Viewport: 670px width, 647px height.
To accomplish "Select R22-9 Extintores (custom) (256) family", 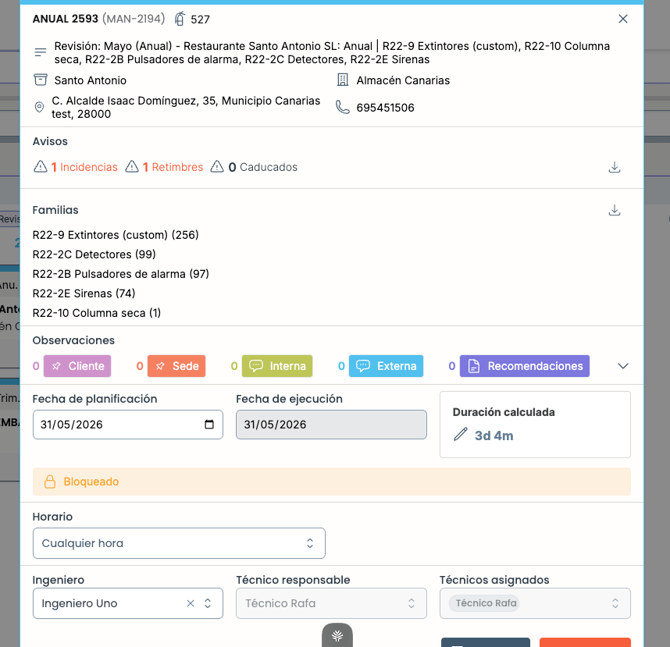I will tap(115, 235).
